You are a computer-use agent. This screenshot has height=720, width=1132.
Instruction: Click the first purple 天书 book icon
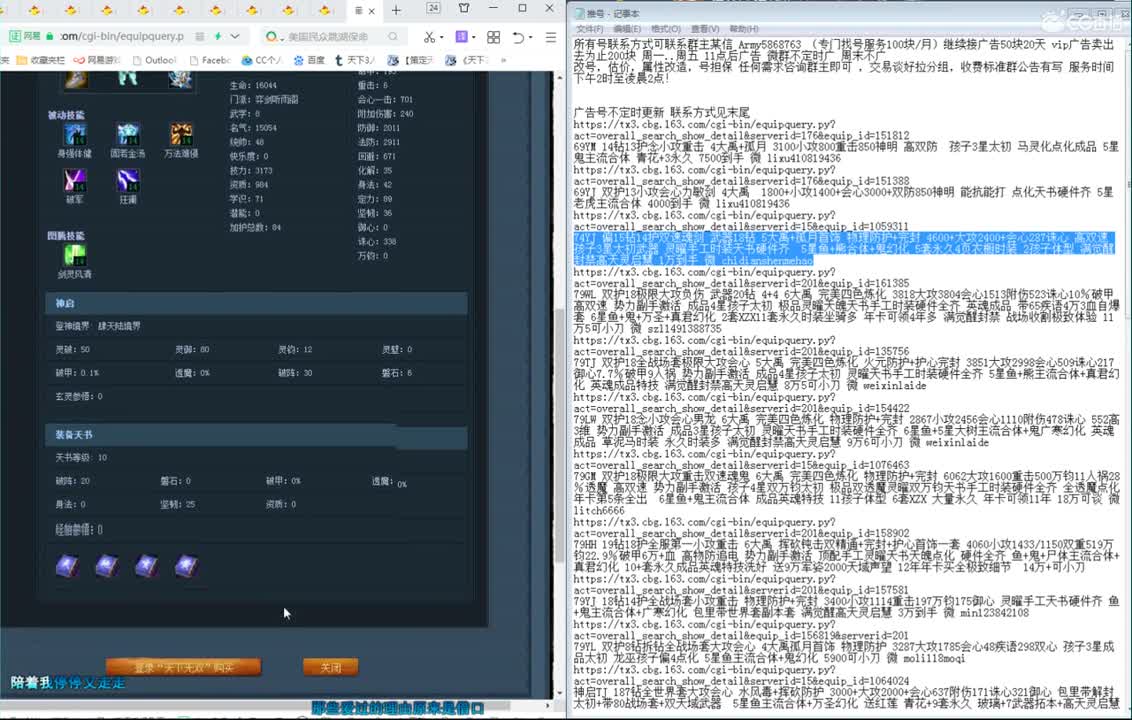67,566
